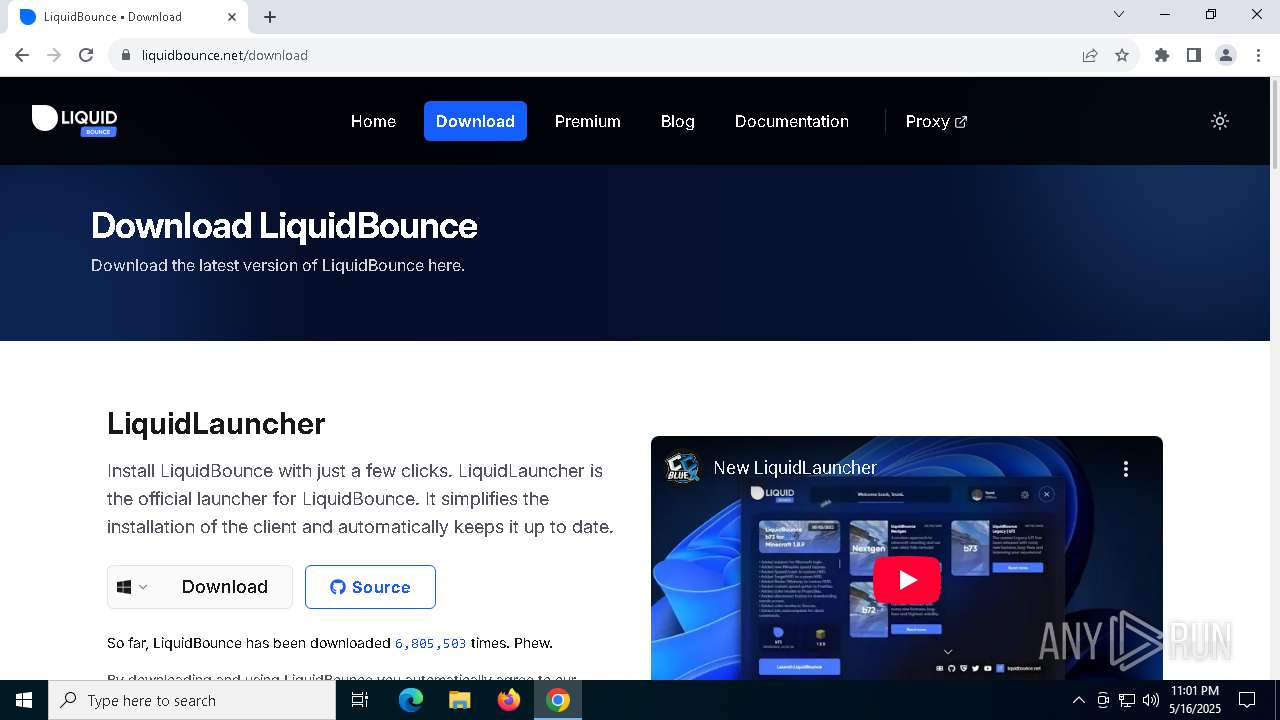Click the browser Forward arrow
The image size is (1280, 720).
[54, 55]
